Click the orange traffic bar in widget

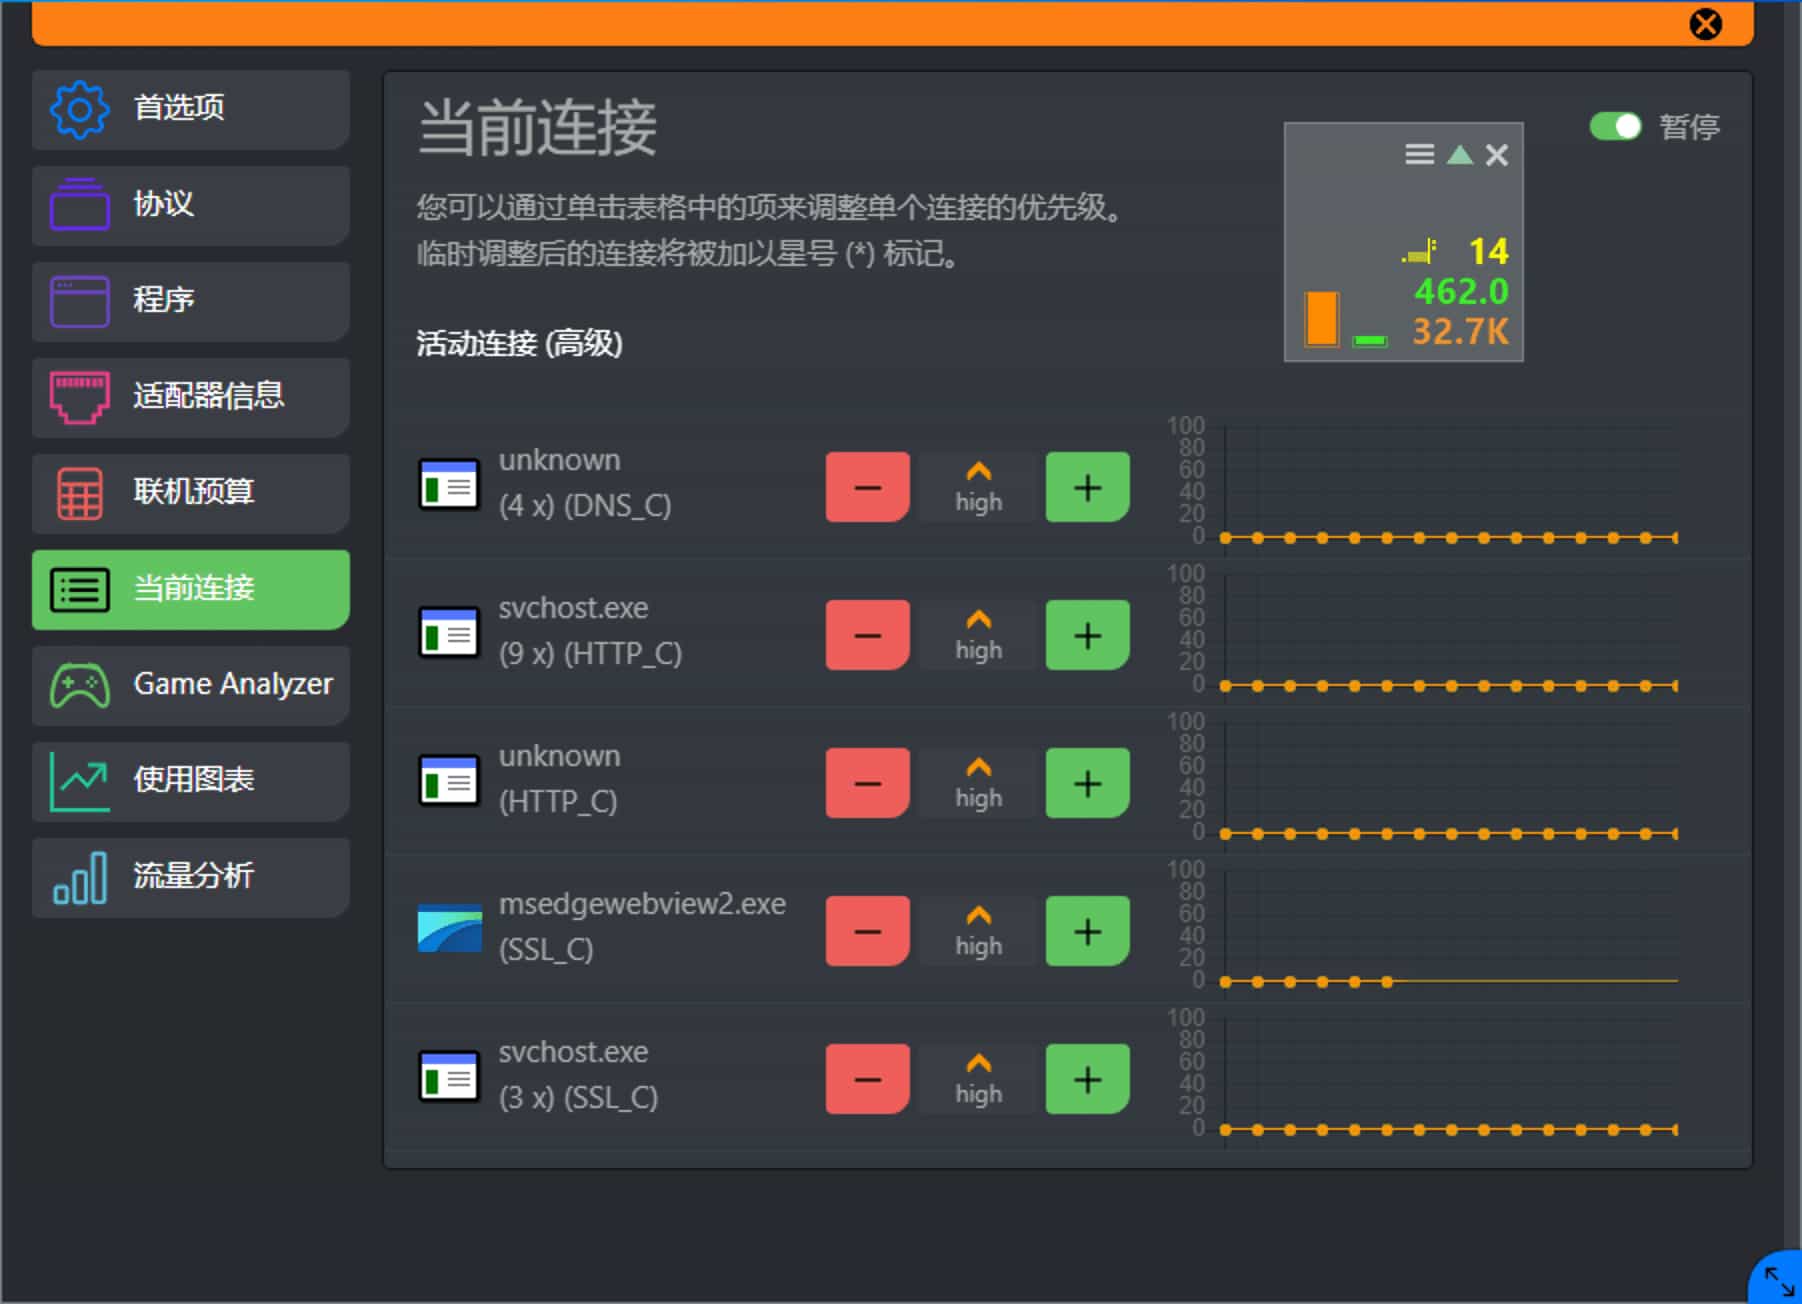click(1320, 320)
